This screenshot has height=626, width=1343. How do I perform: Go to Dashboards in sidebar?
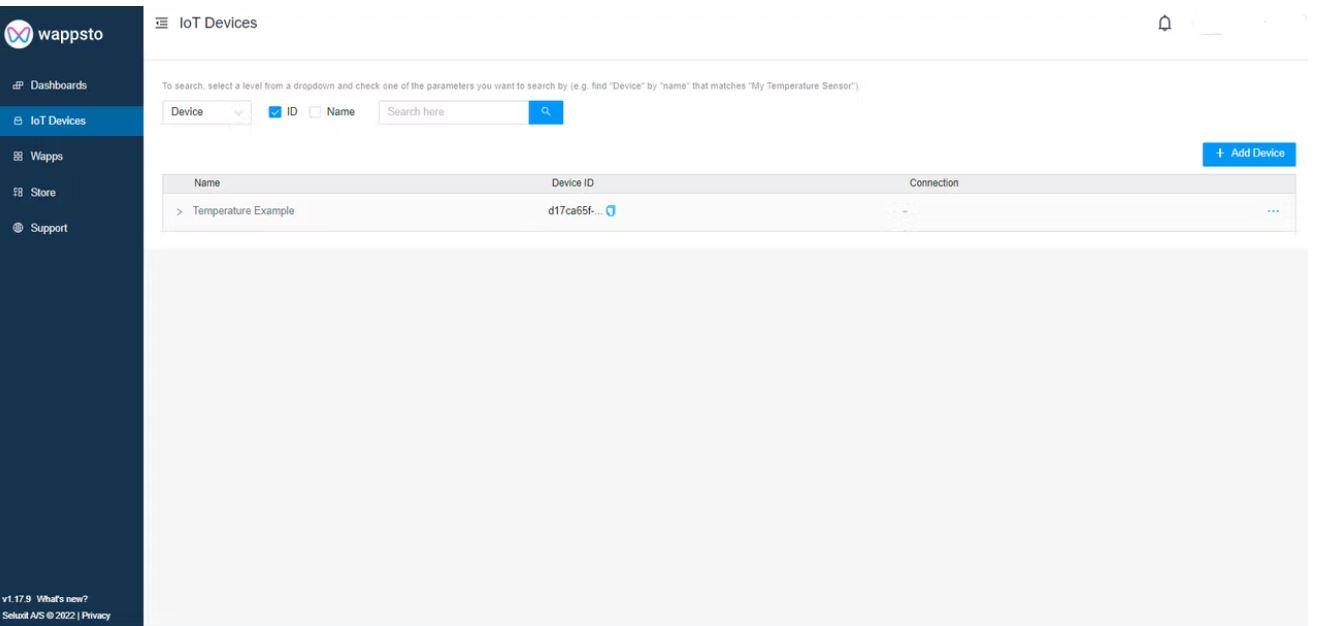[72, 85]
